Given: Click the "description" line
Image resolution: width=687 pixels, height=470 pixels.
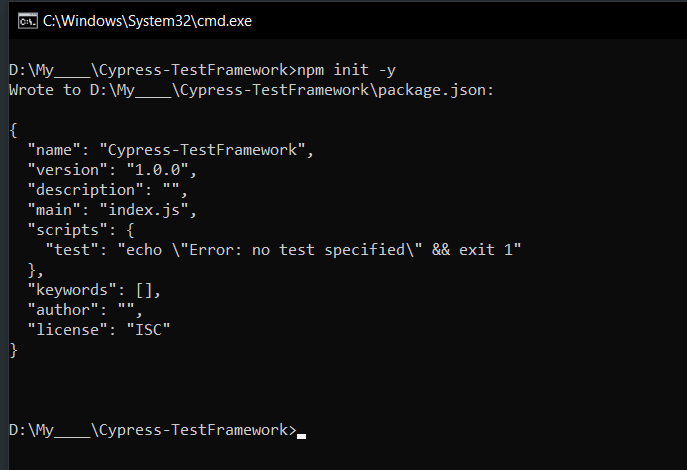Looking at the screenshot, I should [x=108, y=190].
